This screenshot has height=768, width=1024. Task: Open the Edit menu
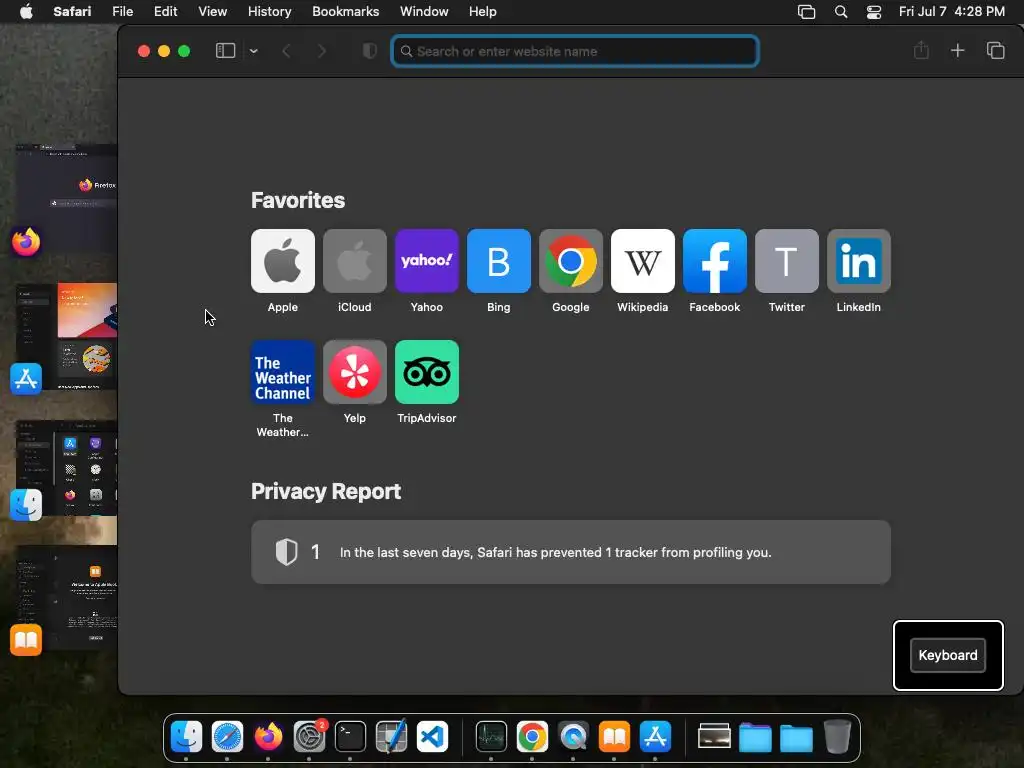click(x=165, y=12)
